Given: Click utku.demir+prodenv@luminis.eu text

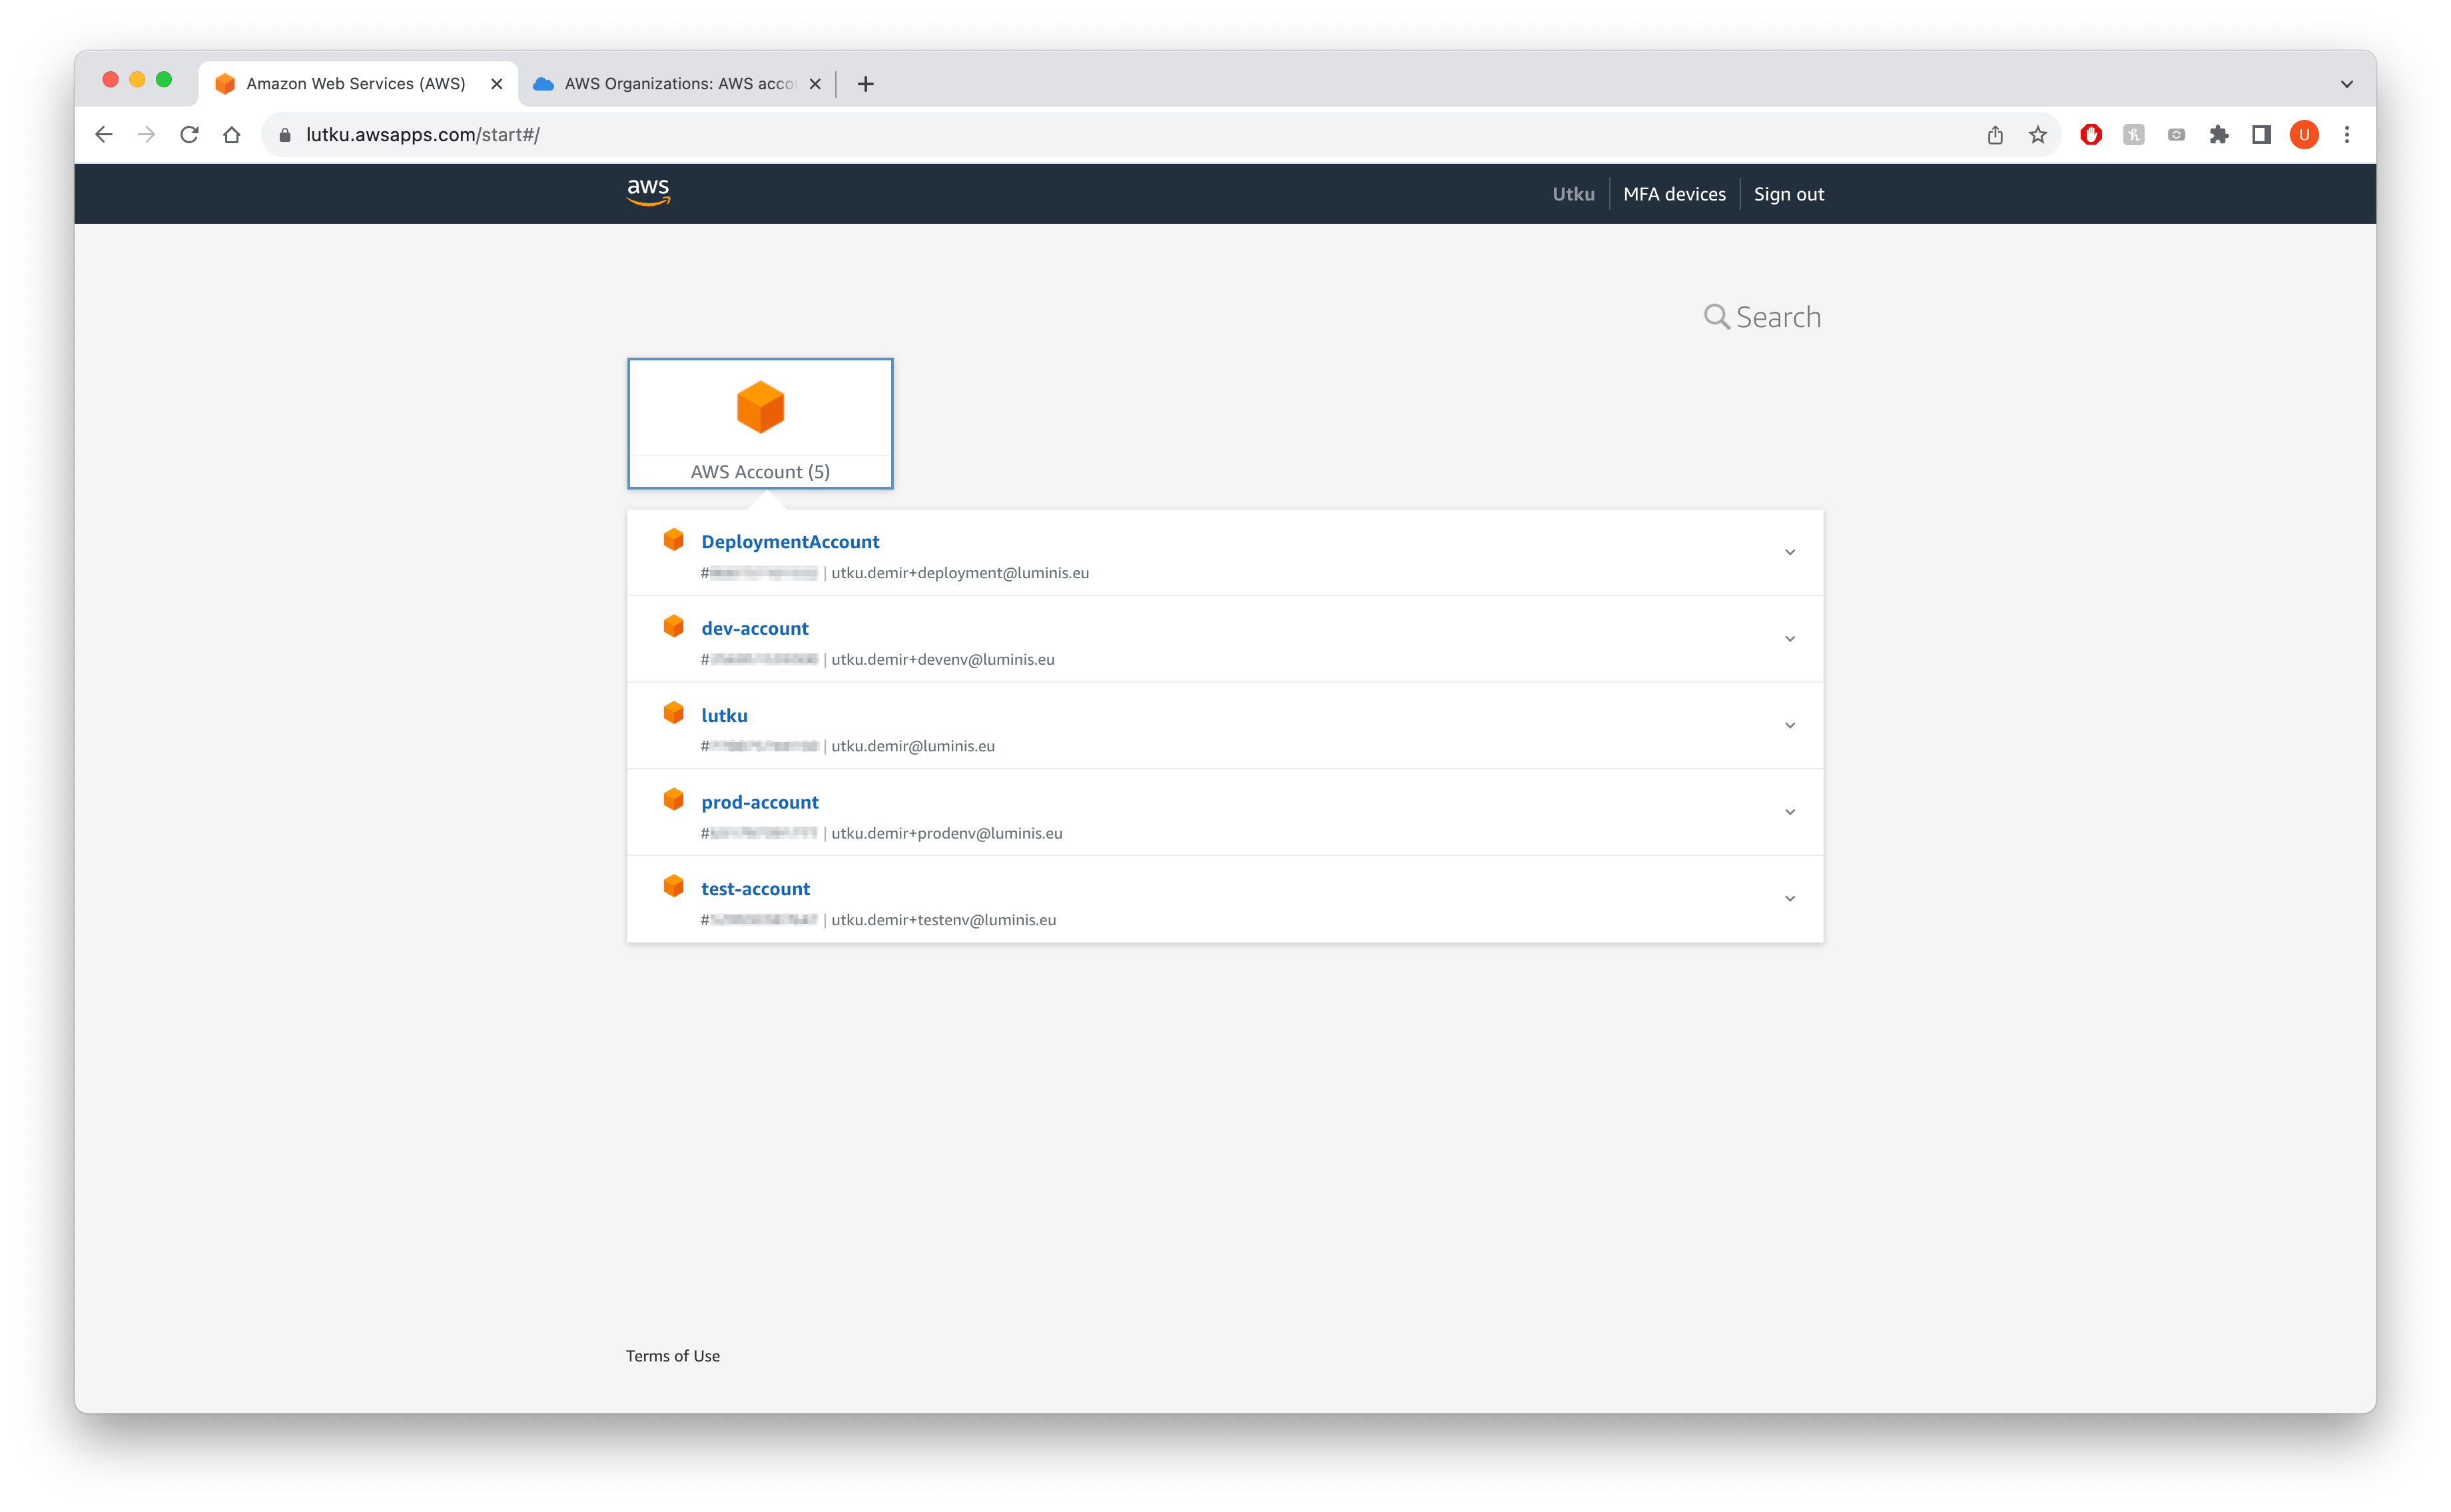Looking at the screenshot, I should [x=947, y=833].
